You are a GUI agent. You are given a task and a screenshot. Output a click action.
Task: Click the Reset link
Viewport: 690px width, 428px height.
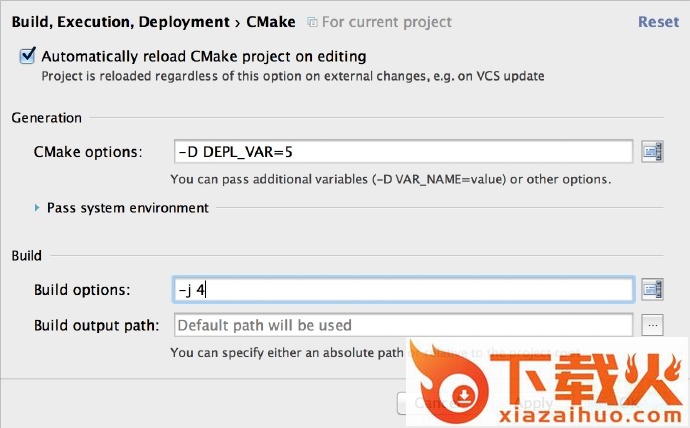coord(658,21)
